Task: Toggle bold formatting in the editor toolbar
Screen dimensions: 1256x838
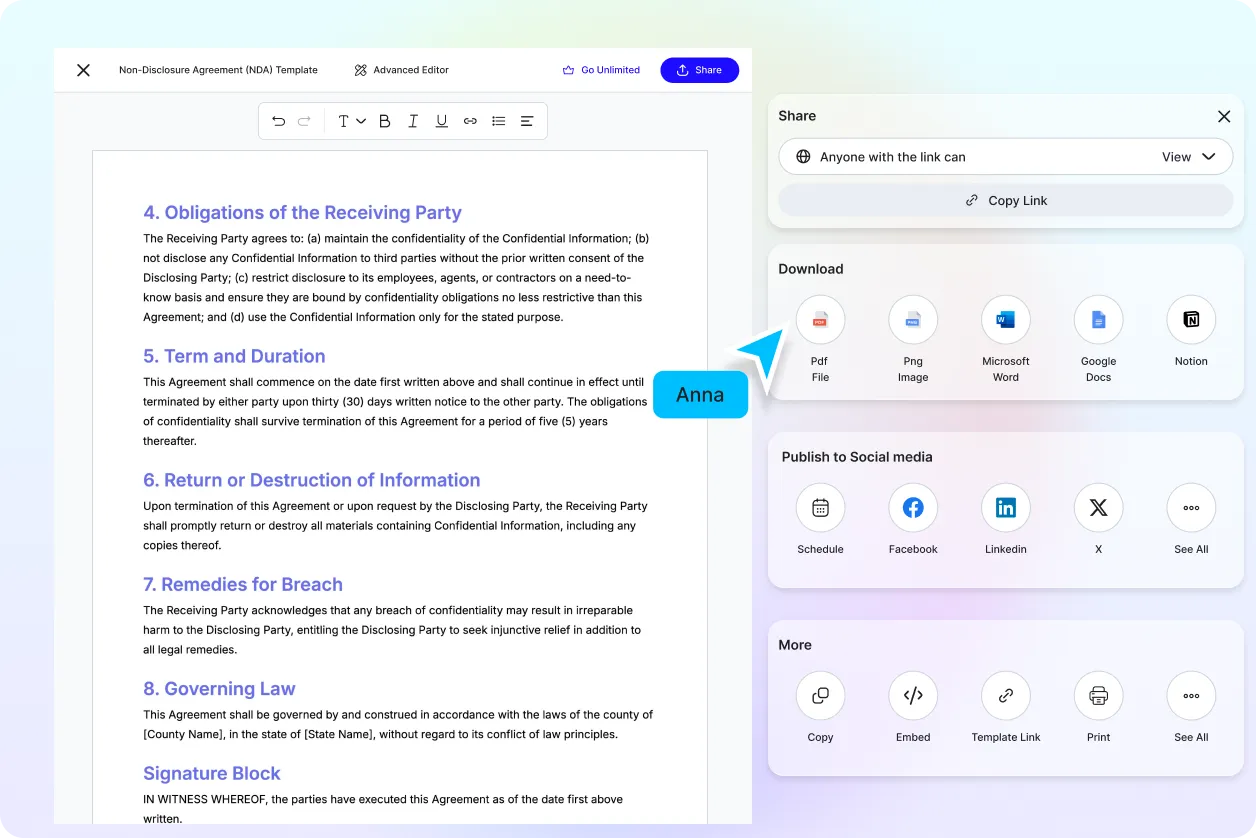Action: 384,120
